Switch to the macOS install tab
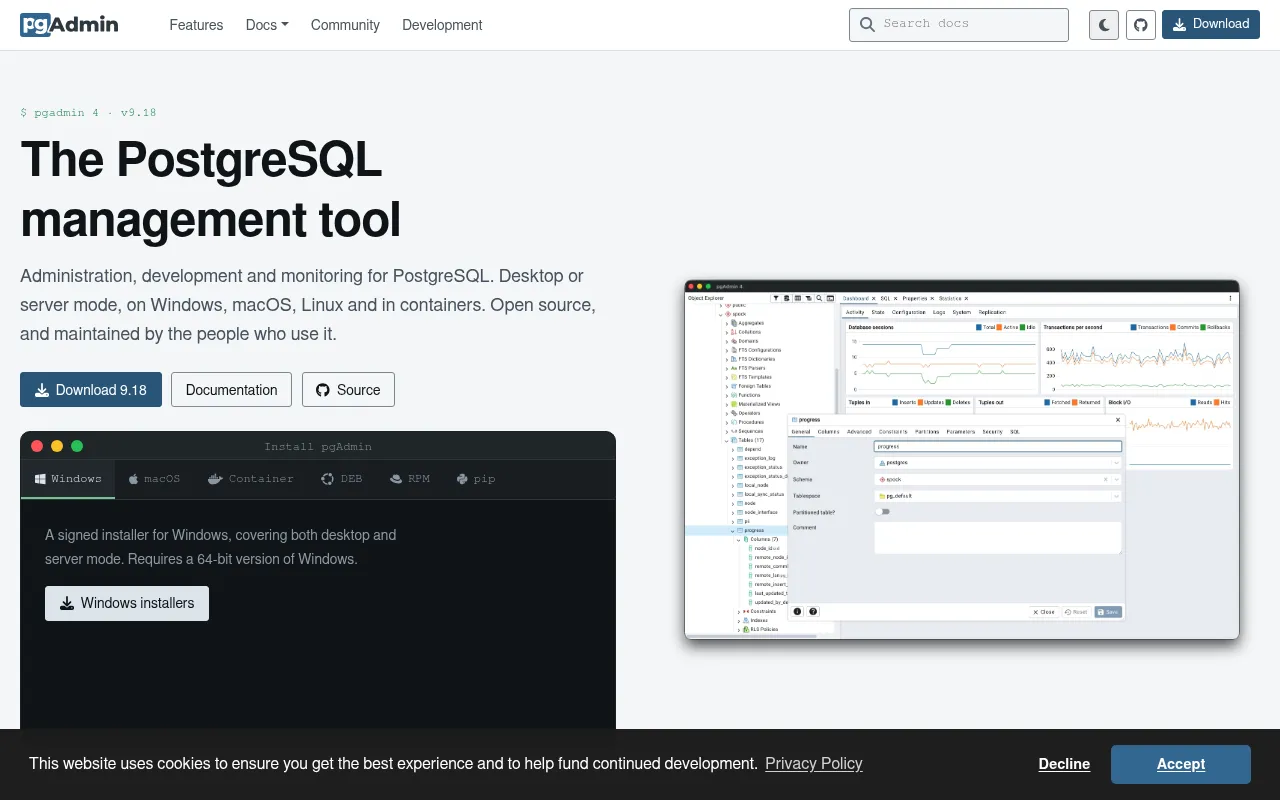 (x=154, y=479)
